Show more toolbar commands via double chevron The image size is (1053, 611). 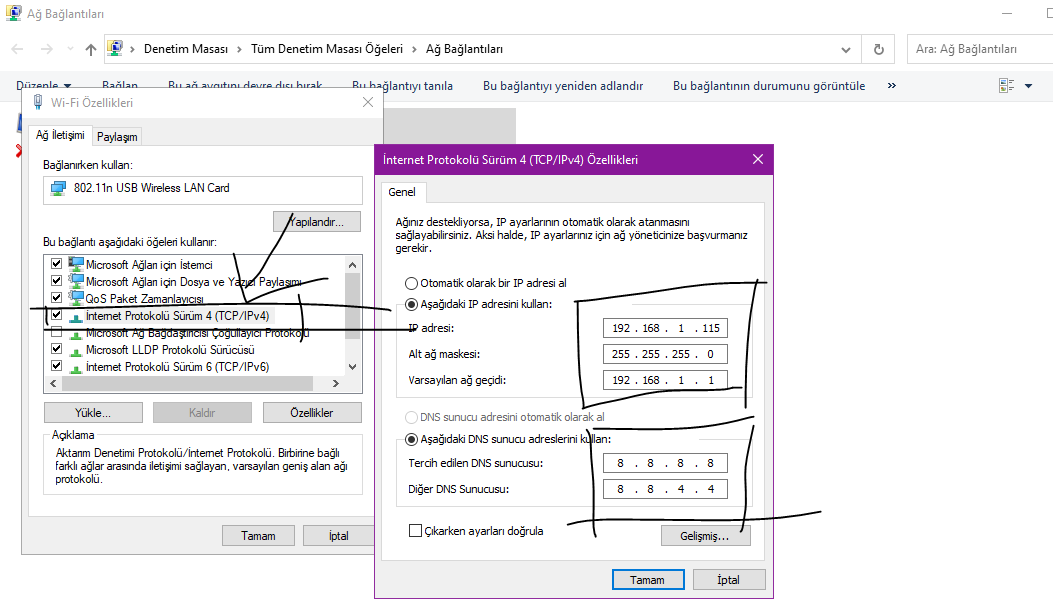892,85
